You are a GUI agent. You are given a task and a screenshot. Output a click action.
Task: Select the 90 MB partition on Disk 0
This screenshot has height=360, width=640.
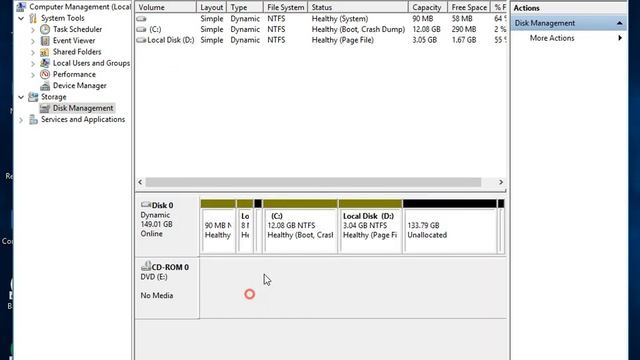pos(218,227)
